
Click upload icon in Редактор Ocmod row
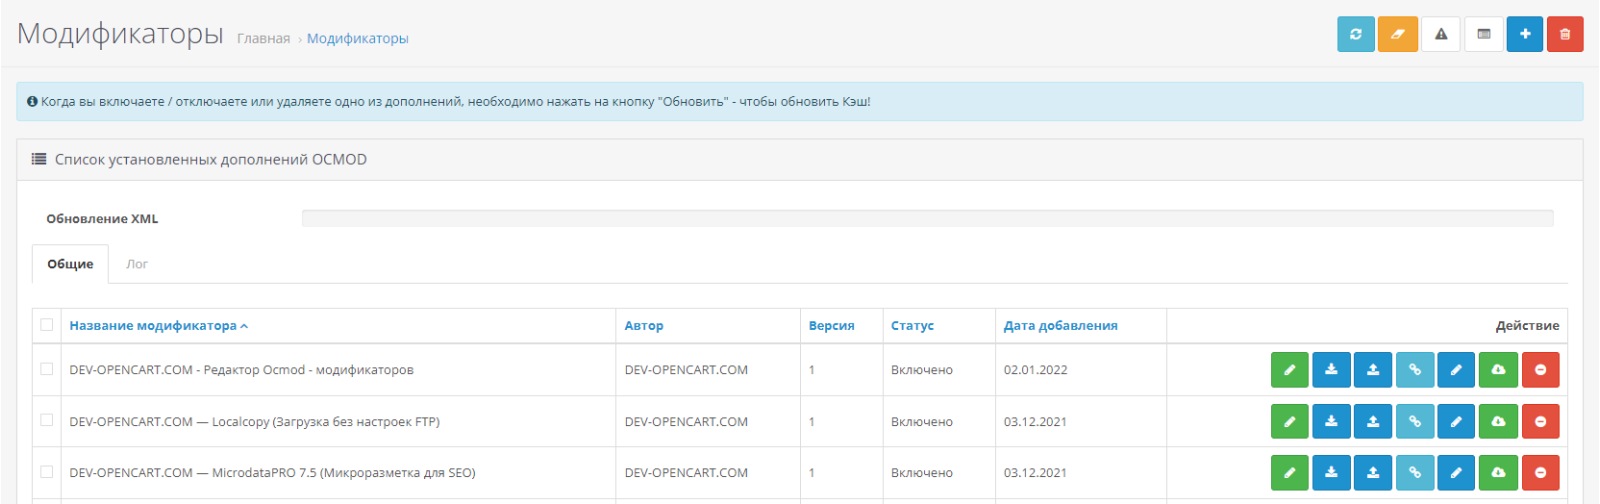coord(1373,370)
